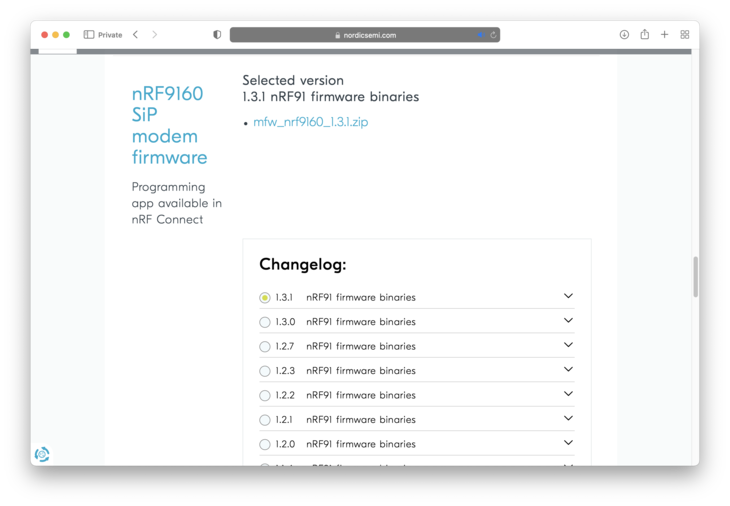730x506 pixels.
Task: Reload the page with refresh icon
Action: point(493,35)
